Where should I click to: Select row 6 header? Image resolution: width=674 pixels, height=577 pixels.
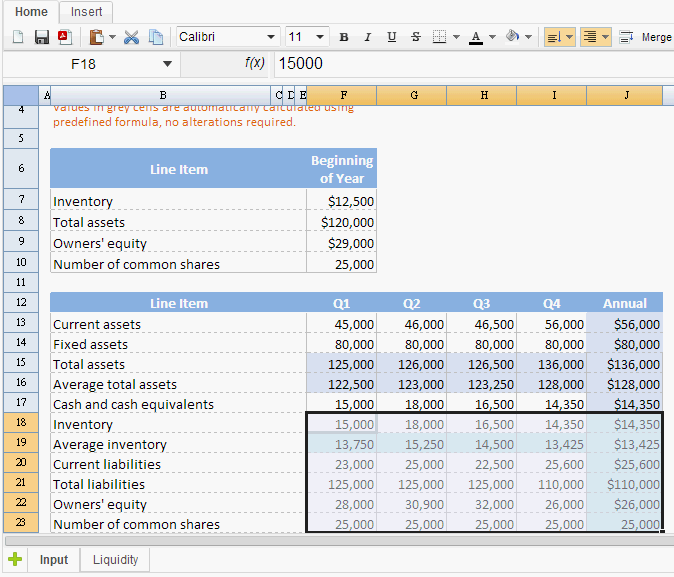tap(21, 168)
